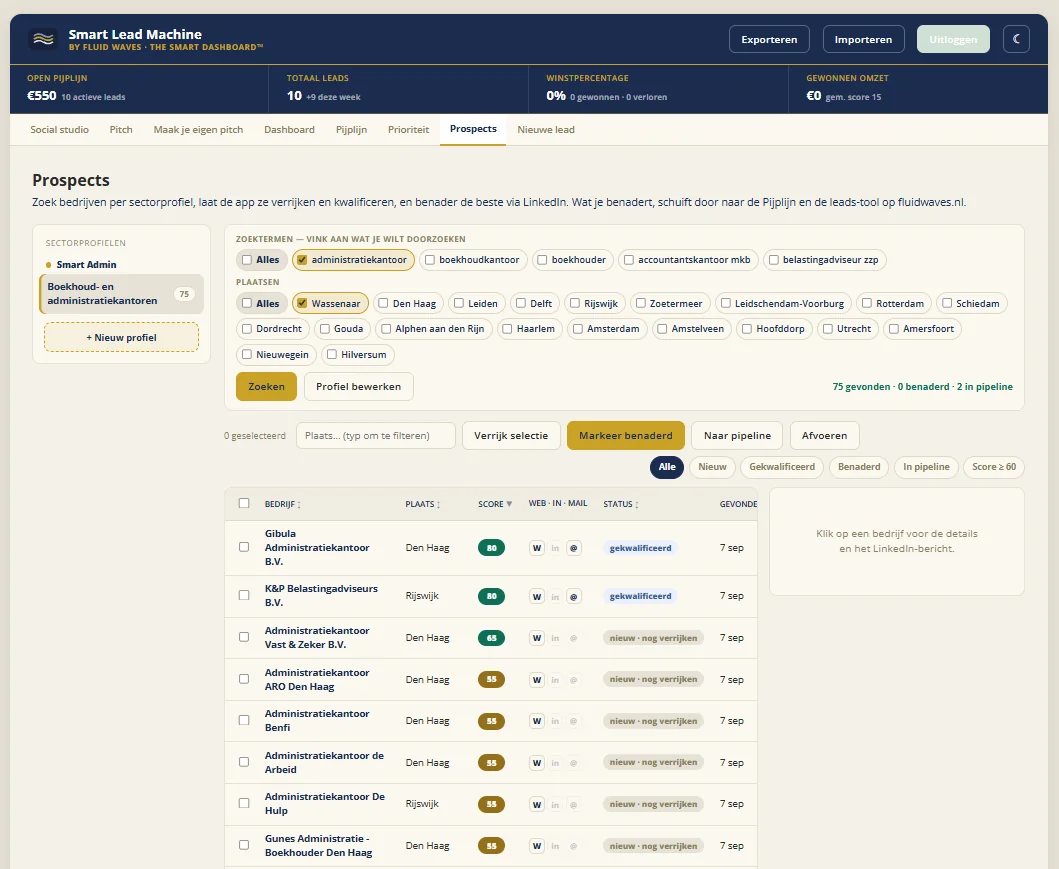Enable the boekhouder search term checkbox
1059x869 pixels.
coord(542,260)
